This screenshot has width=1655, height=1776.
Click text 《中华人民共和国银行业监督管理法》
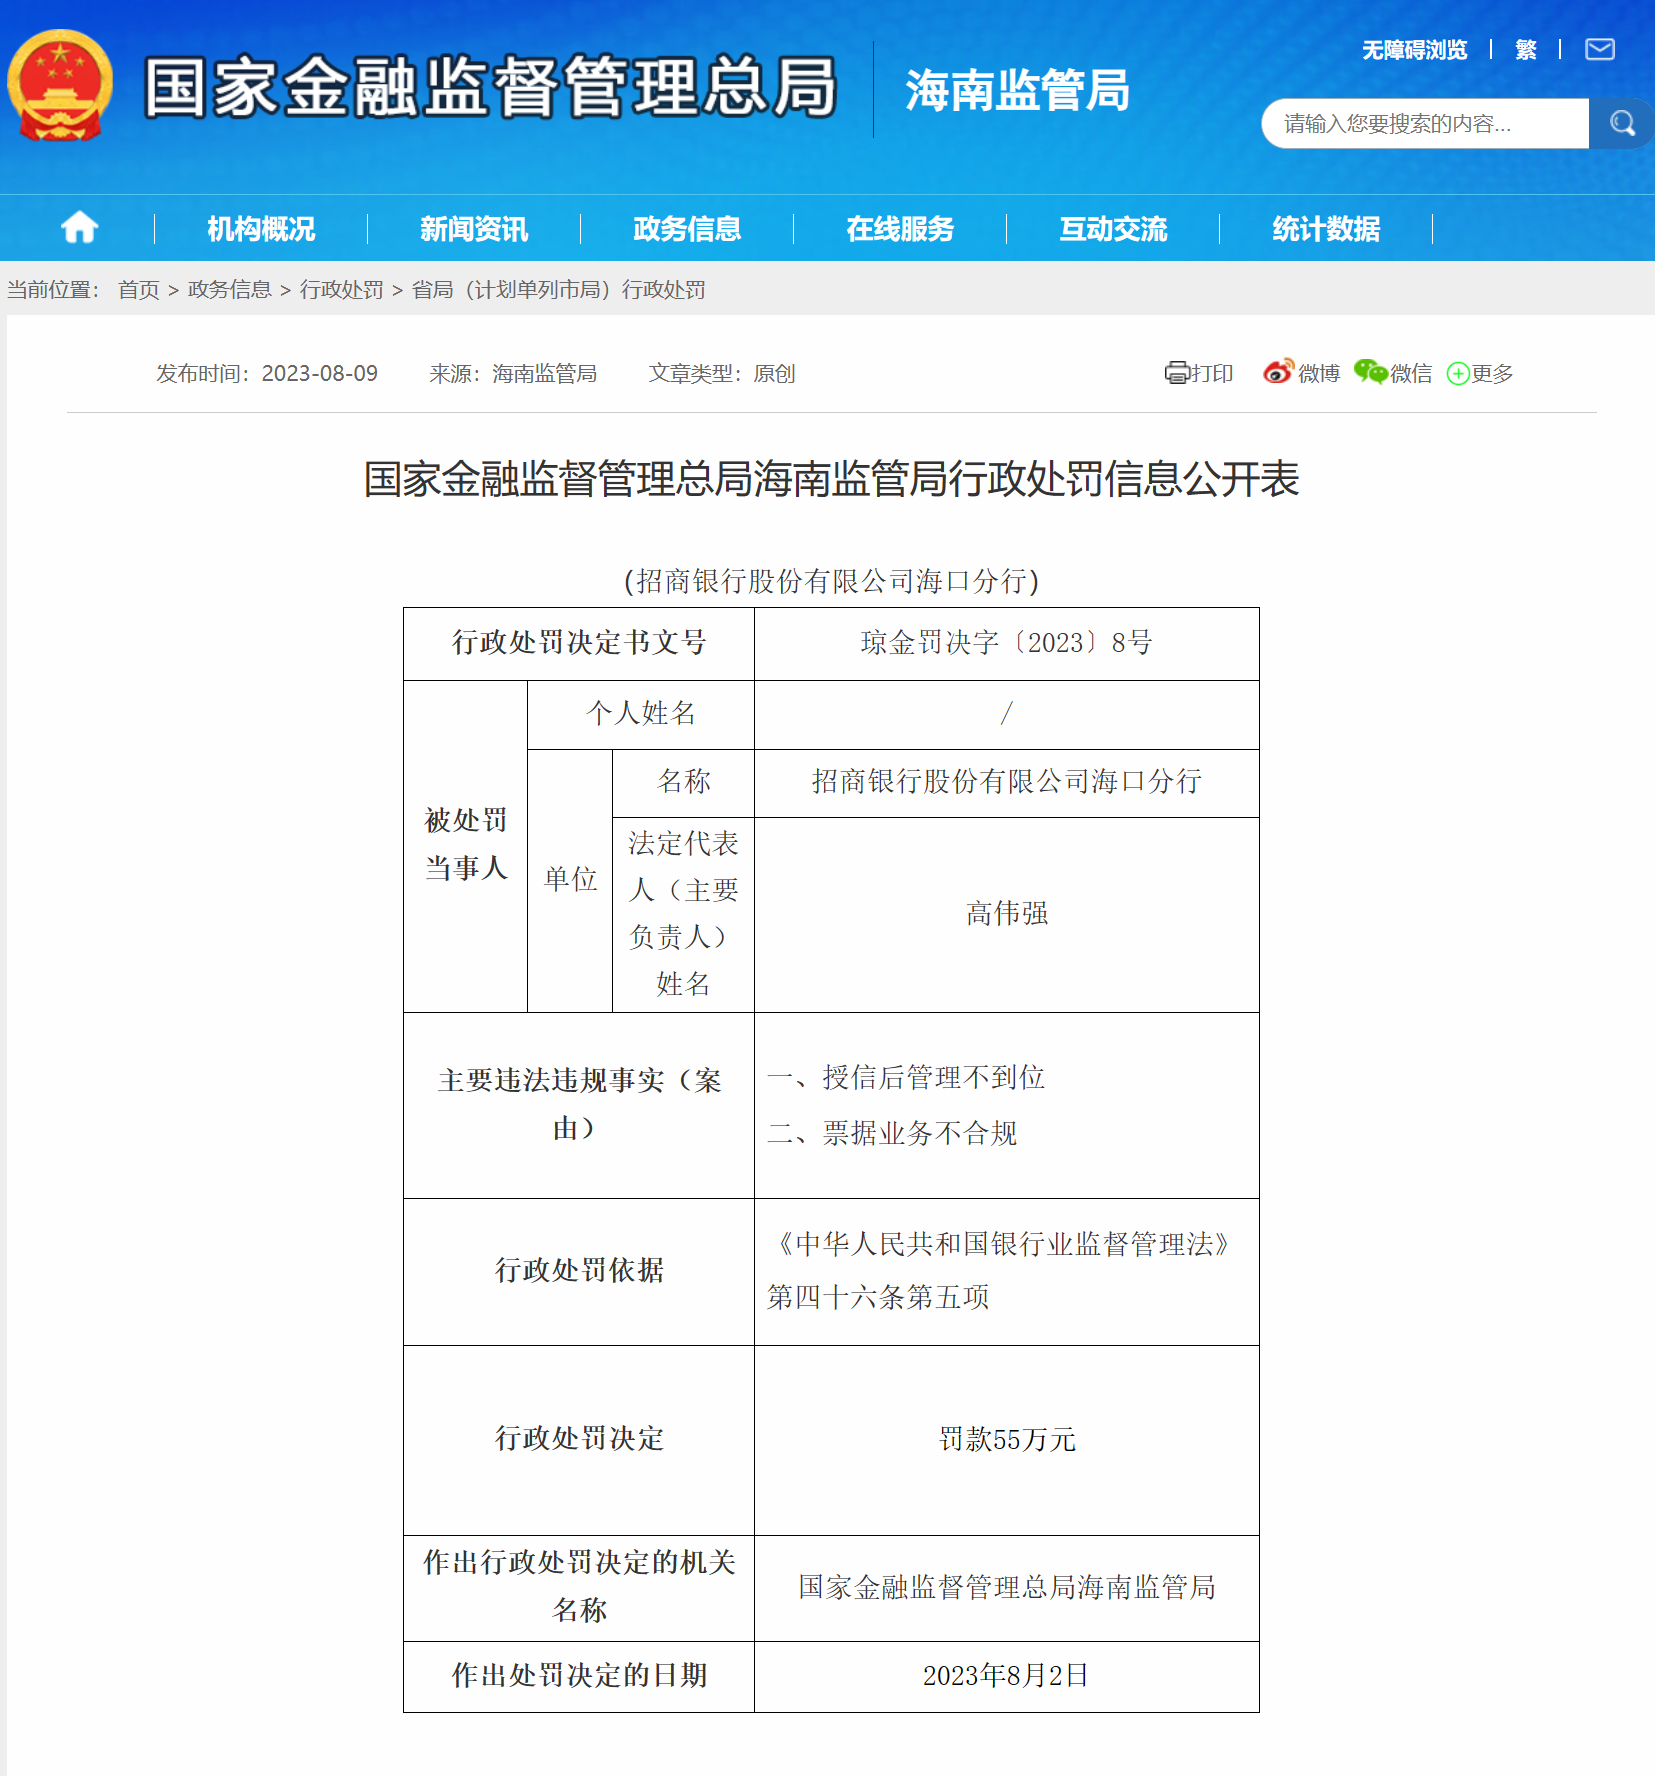point(1003,1244)
